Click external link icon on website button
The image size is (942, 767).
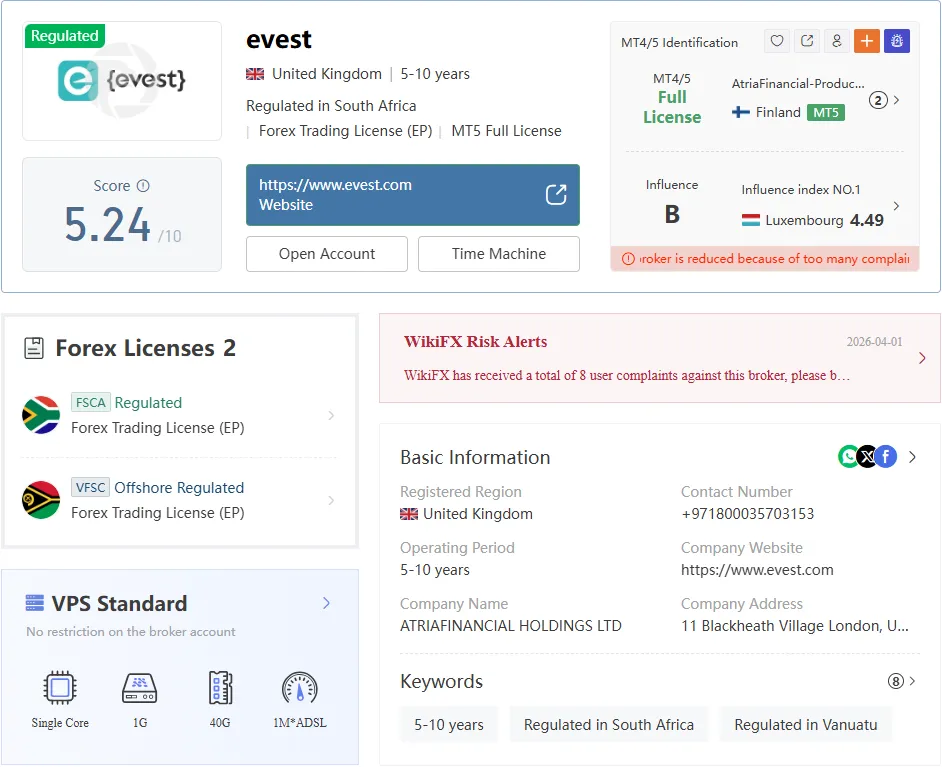click(x=556, y=195)
